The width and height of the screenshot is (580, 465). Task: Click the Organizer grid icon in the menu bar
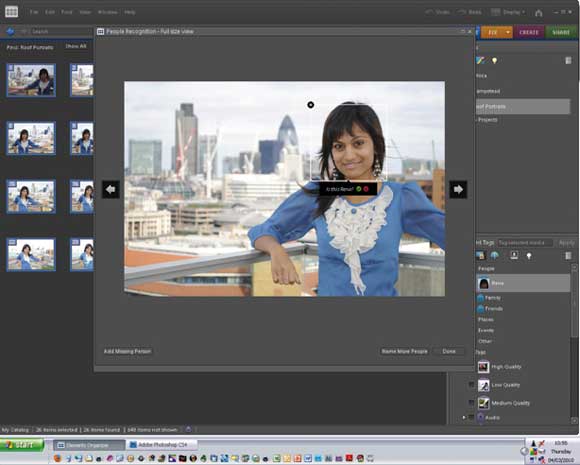[x=11, y=12]
